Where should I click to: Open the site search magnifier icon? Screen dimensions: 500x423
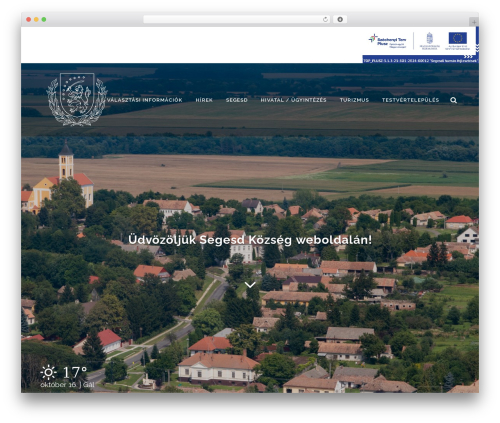pos(453,100)
